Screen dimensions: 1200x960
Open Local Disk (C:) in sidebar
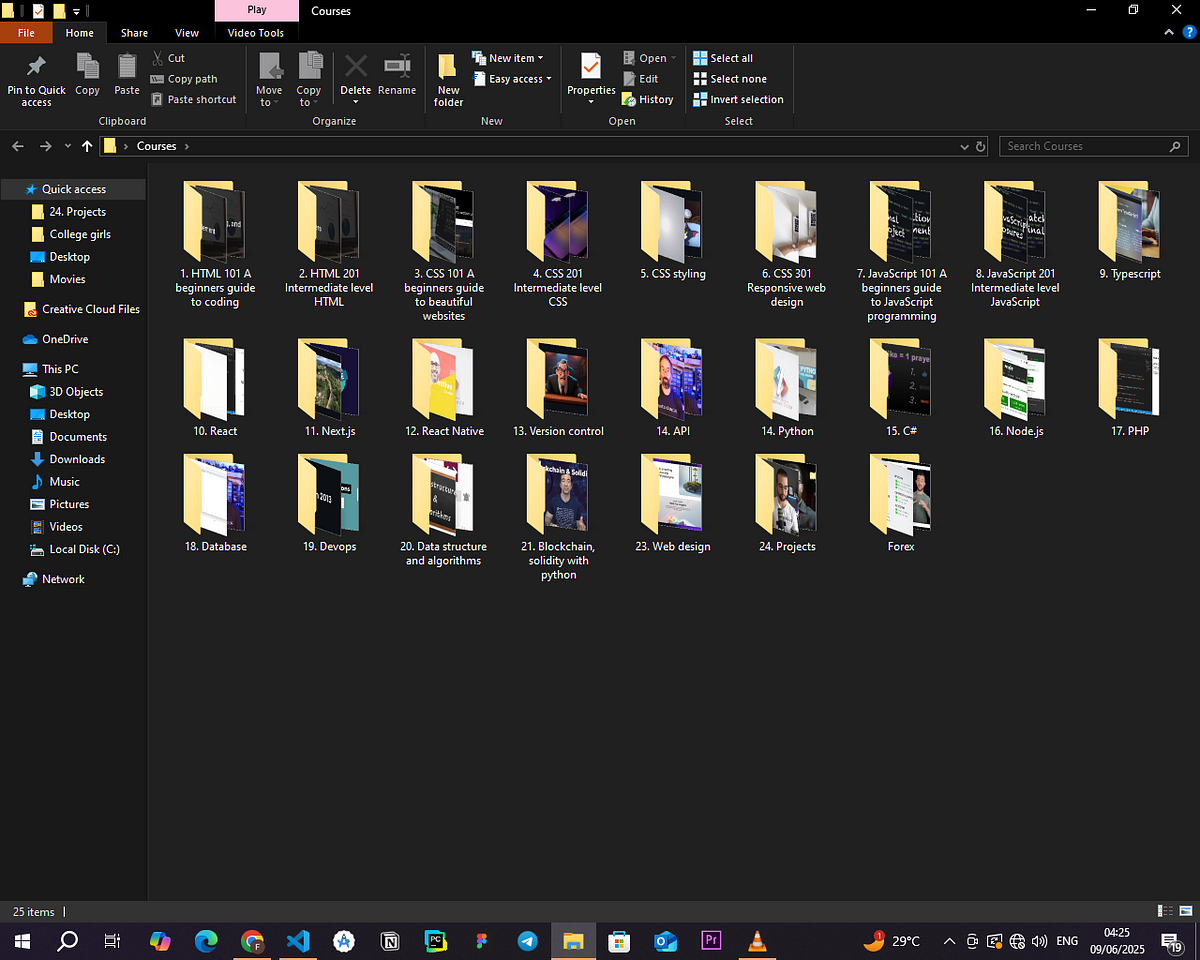[75, 549]
